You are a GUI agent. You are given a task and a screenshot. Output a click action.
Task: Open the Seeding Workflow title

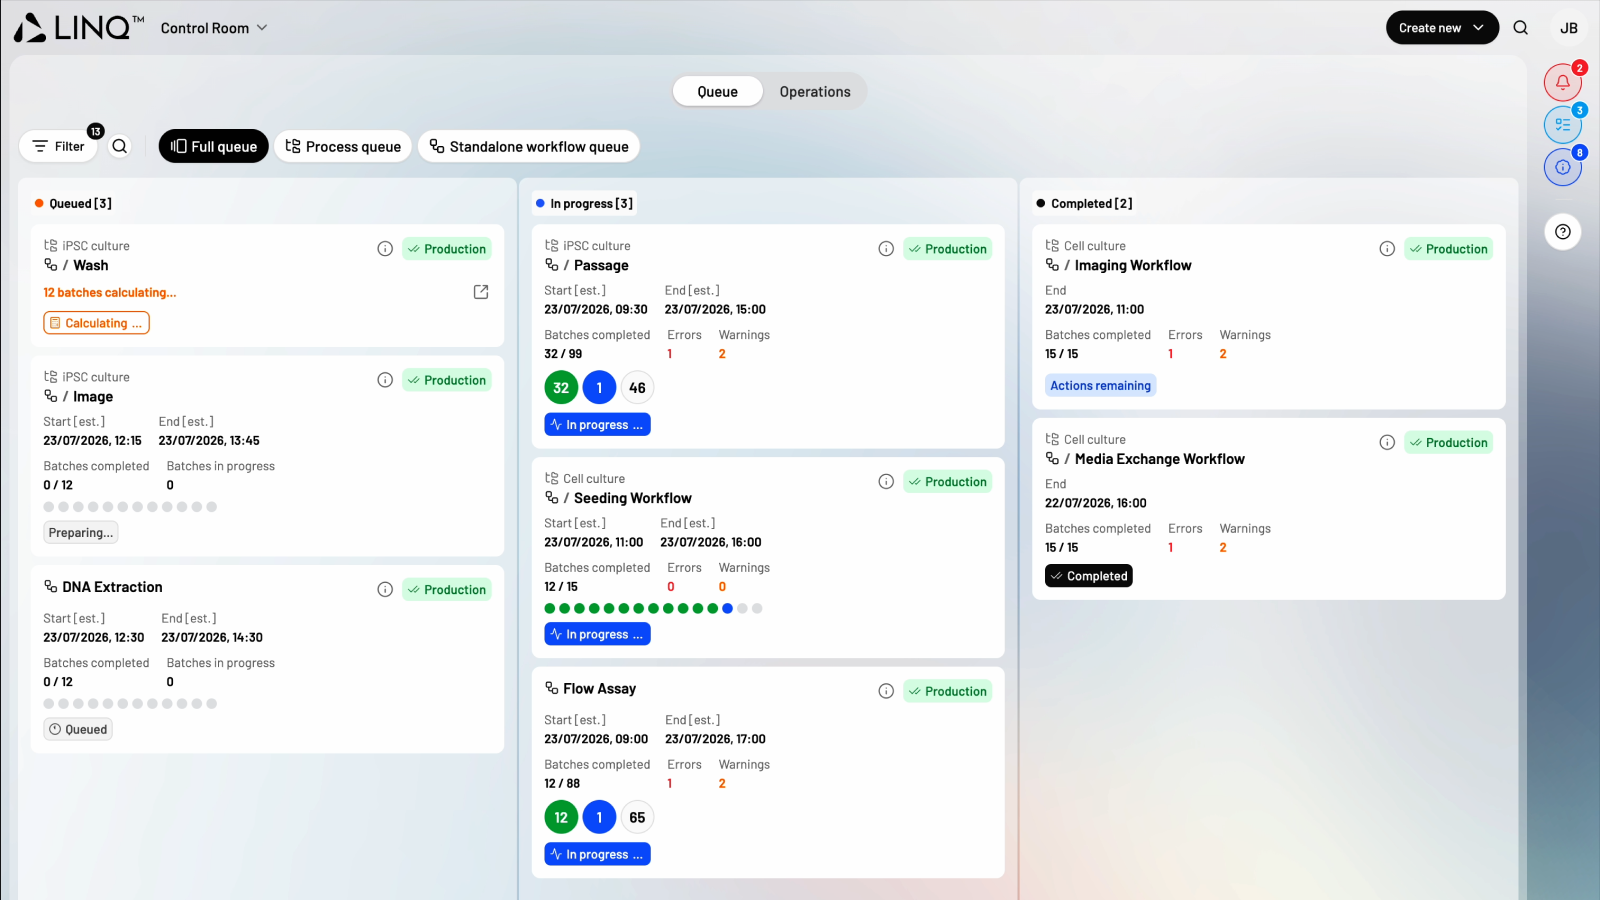[632, 498]
